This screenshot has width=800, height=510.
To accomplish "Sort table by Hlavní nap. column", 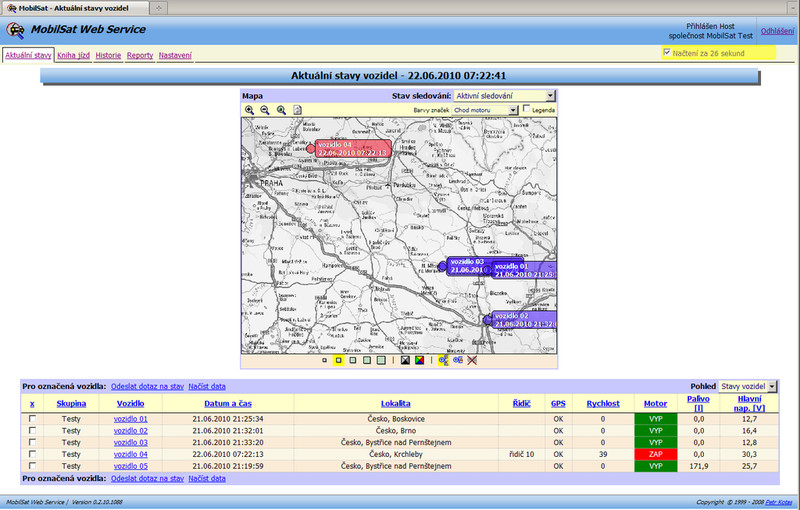I will (749, 403).
